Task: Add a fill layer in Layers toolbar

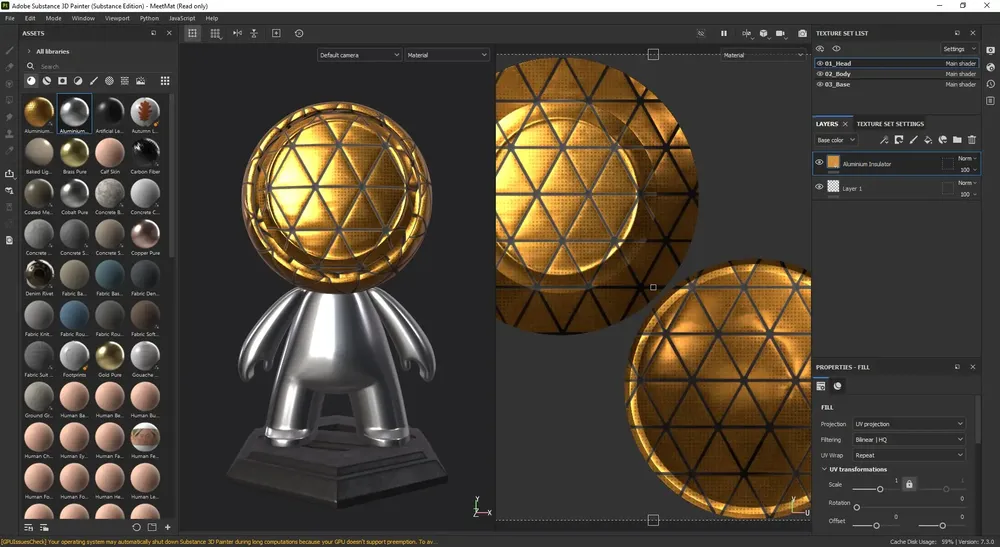Action: point(928,140)
